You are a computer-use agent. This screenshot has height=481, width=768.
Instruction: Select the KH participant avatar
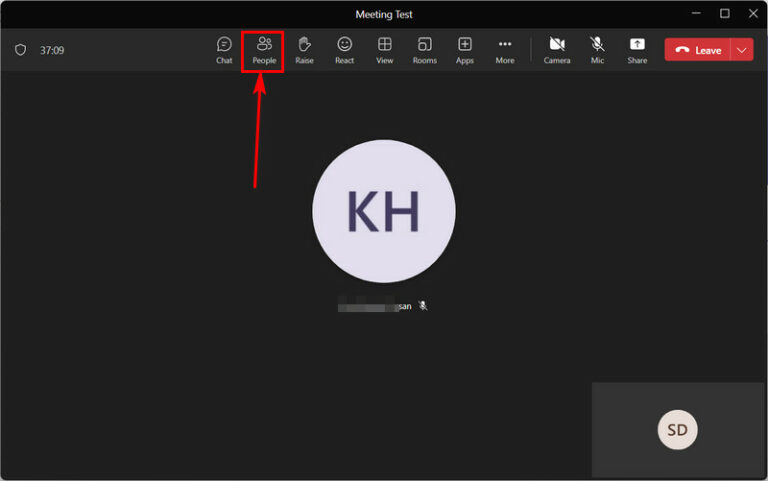384,211
